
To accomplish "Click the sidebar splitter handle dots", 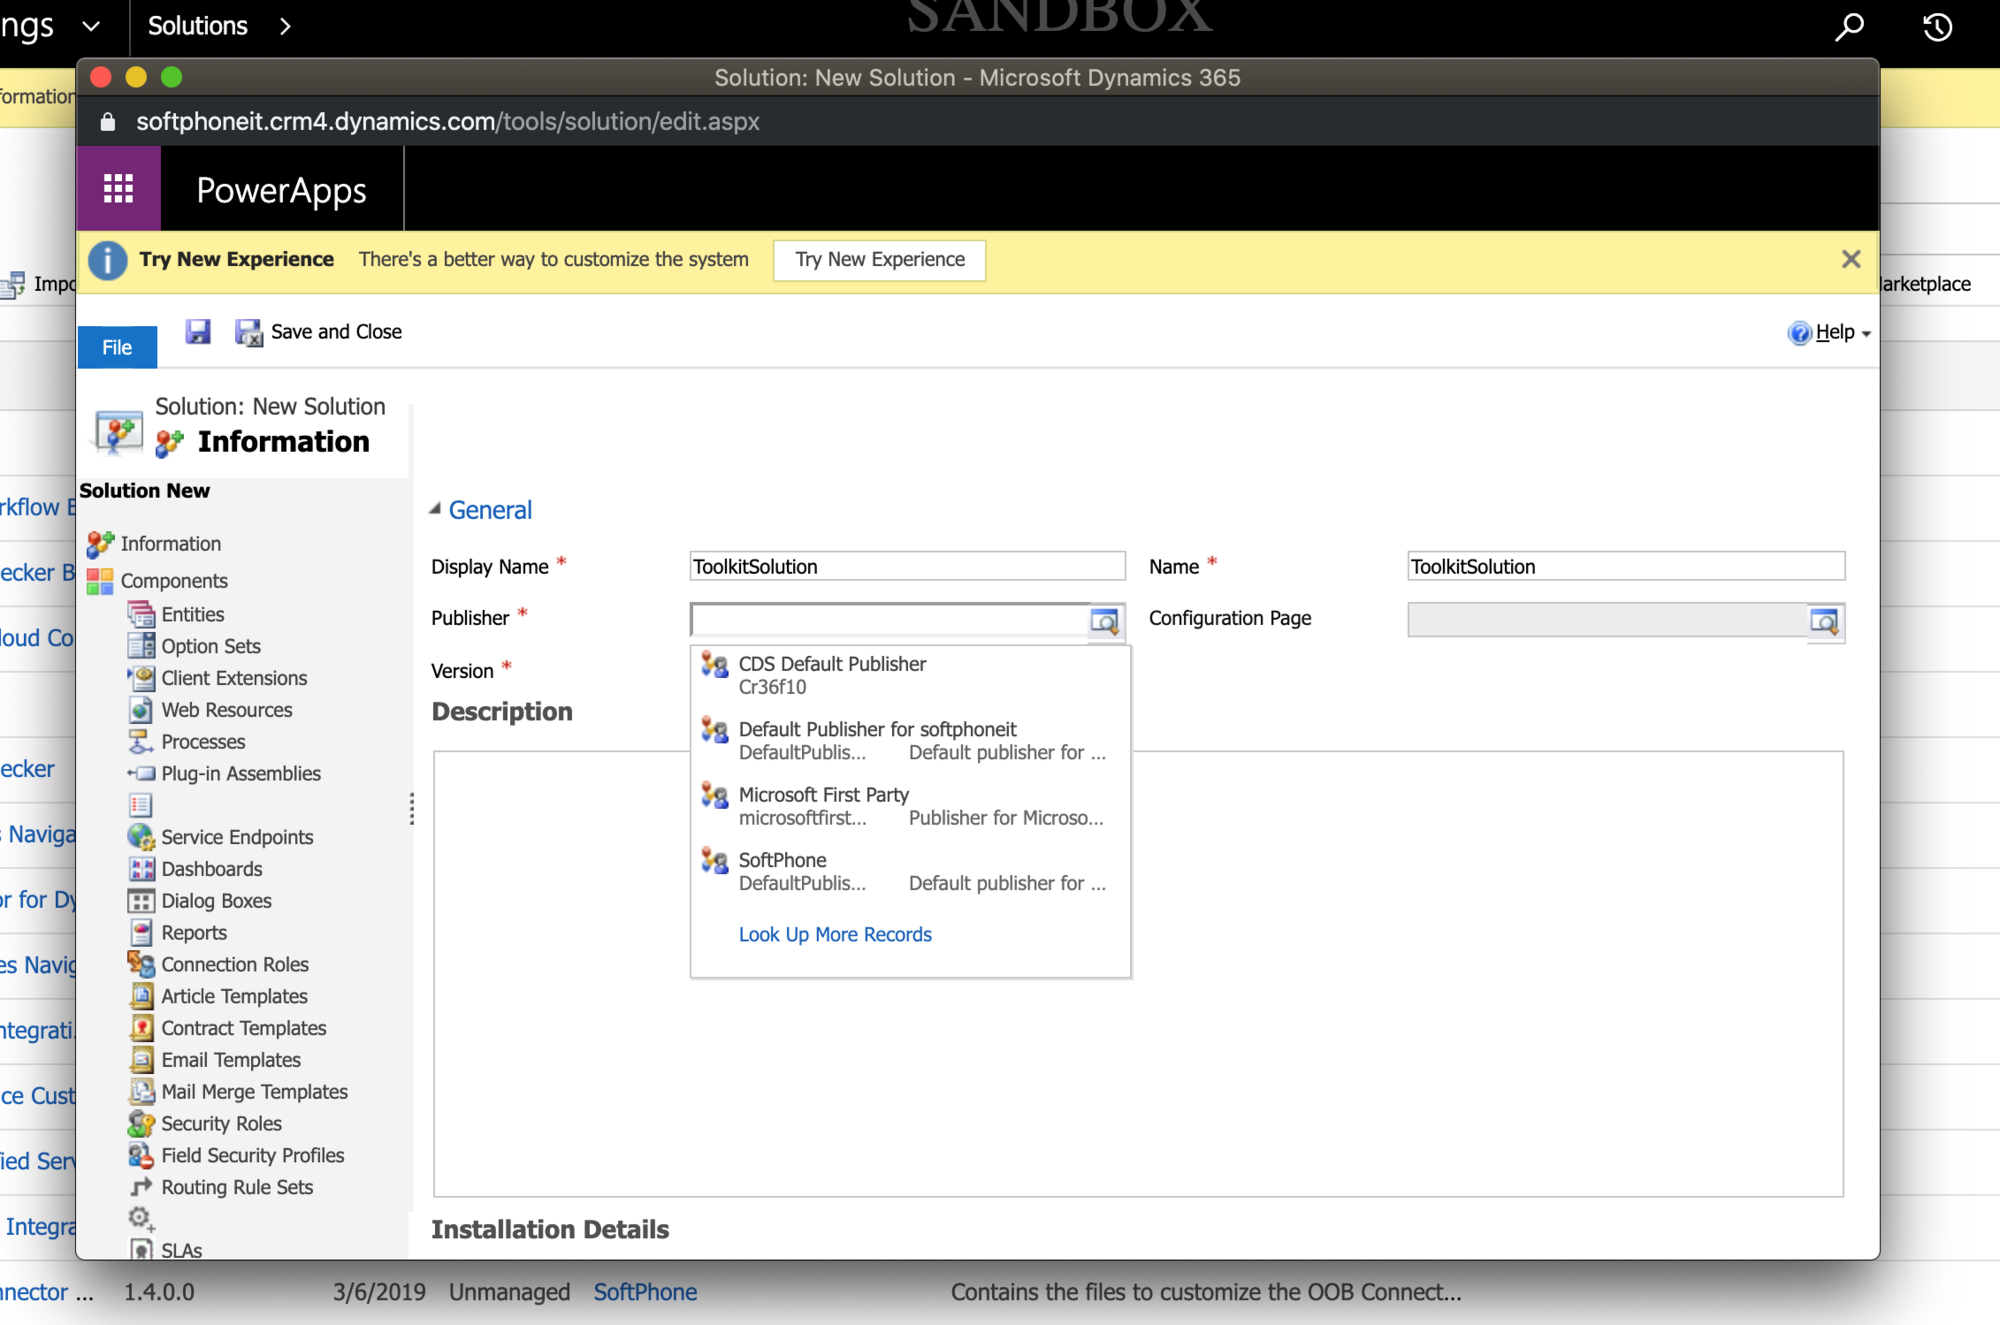I will [412, 808].
